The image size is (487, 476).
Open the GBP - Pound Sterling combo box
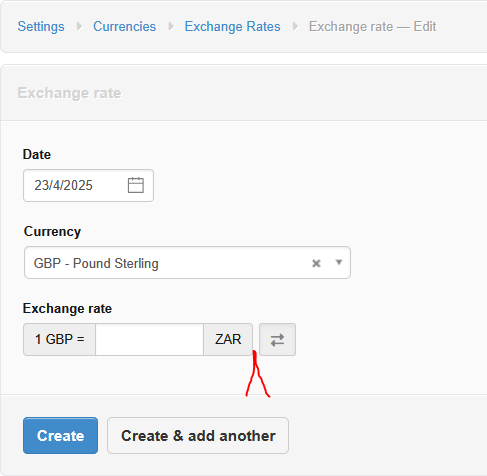187,263
